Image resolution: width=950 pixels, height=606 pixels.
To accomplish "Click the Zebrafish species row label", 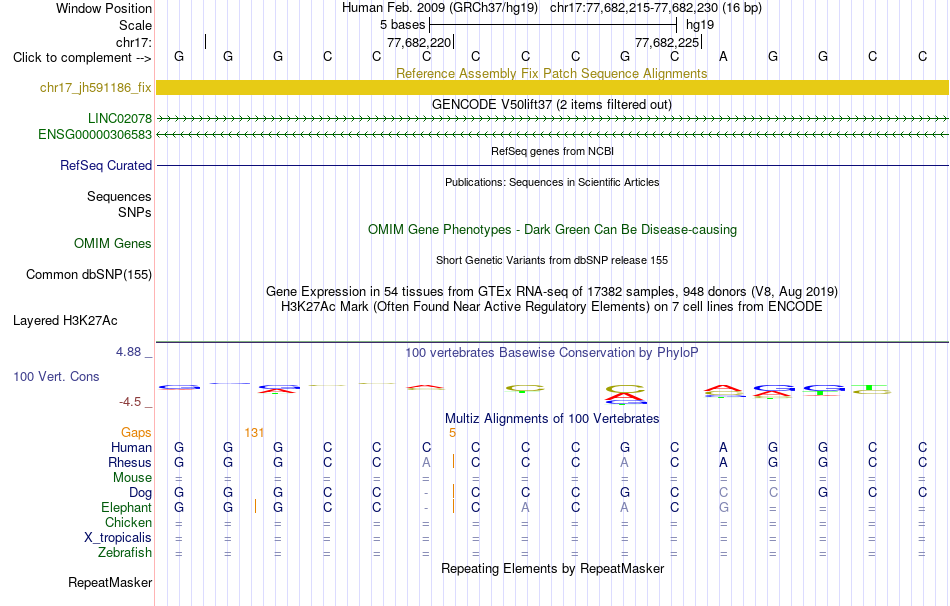I will click(125, 553).
